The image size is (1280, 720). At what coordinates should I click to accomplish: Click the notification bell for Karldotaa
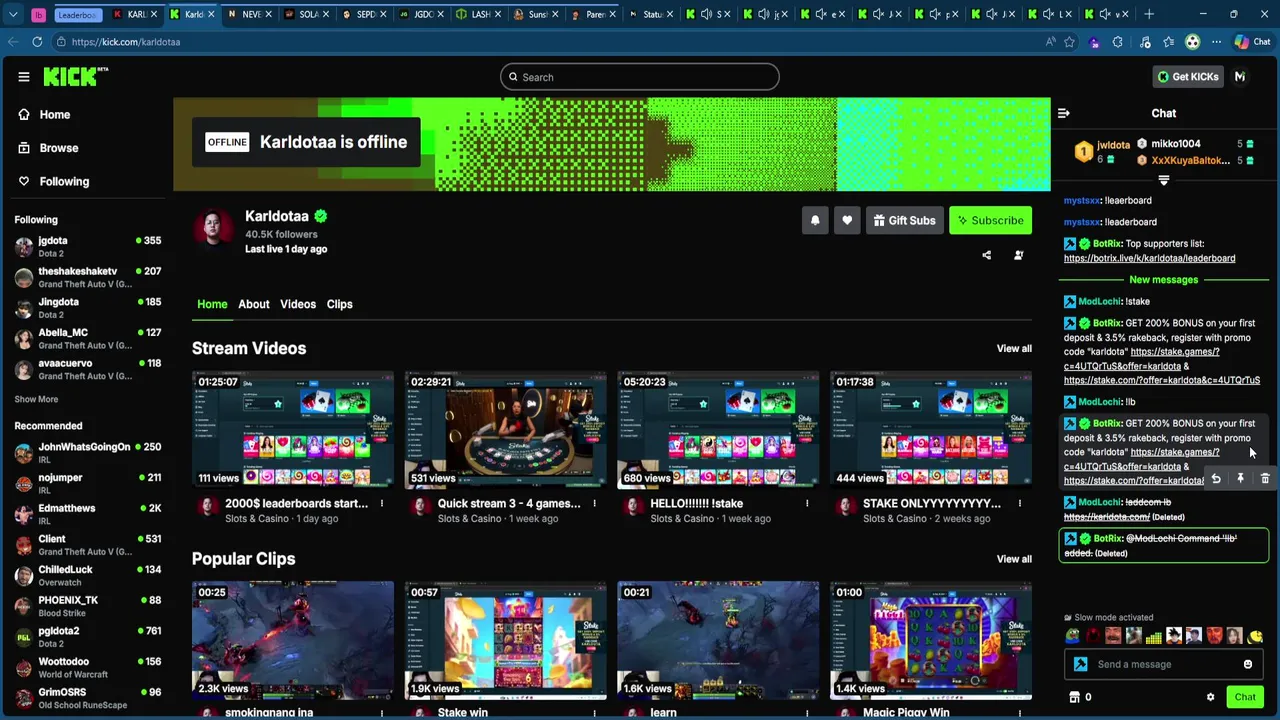[x=815, y=220]
